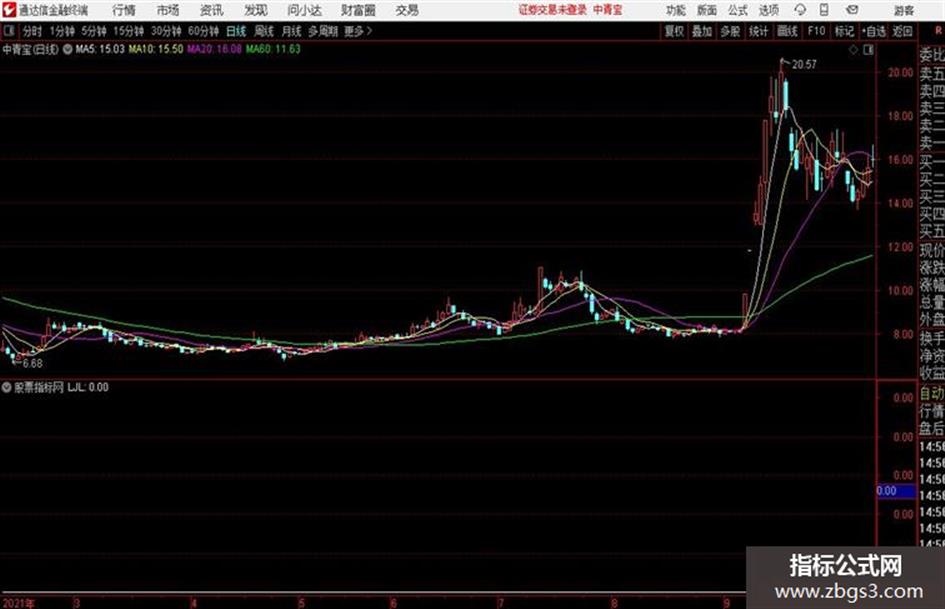Switch to 60分钟 chart period

point(203,31)
